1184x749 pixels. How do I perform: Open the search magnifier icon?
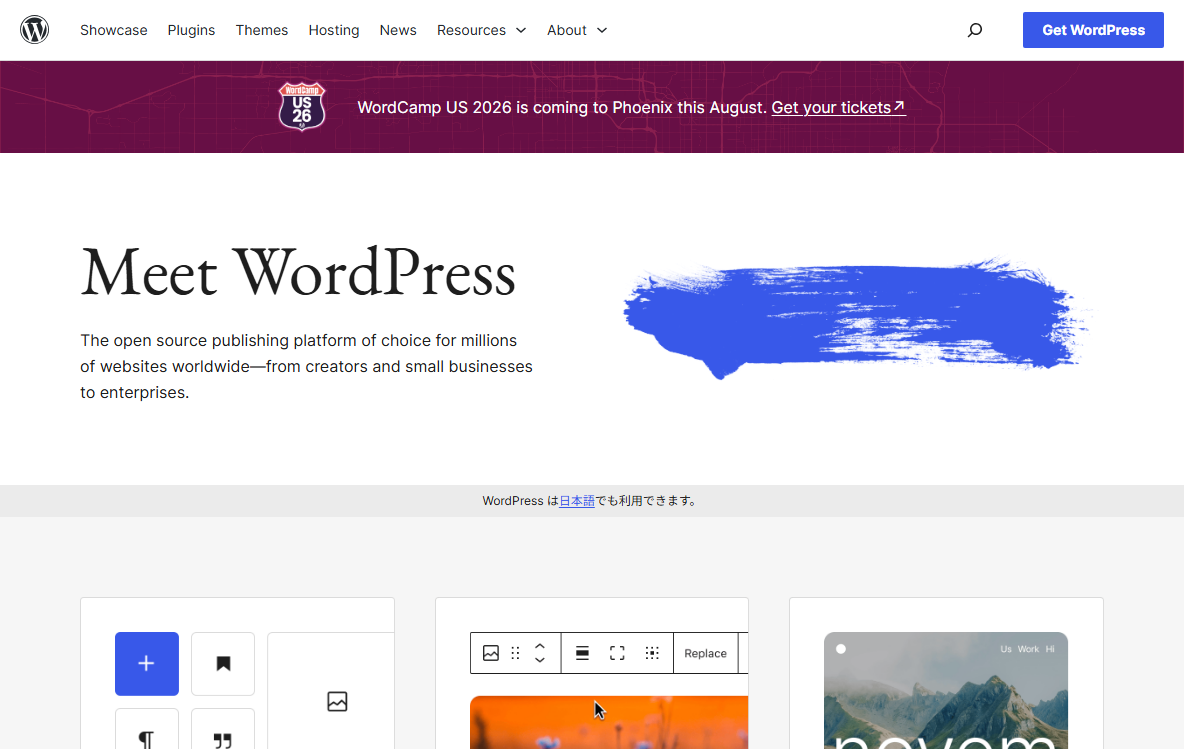975,30
